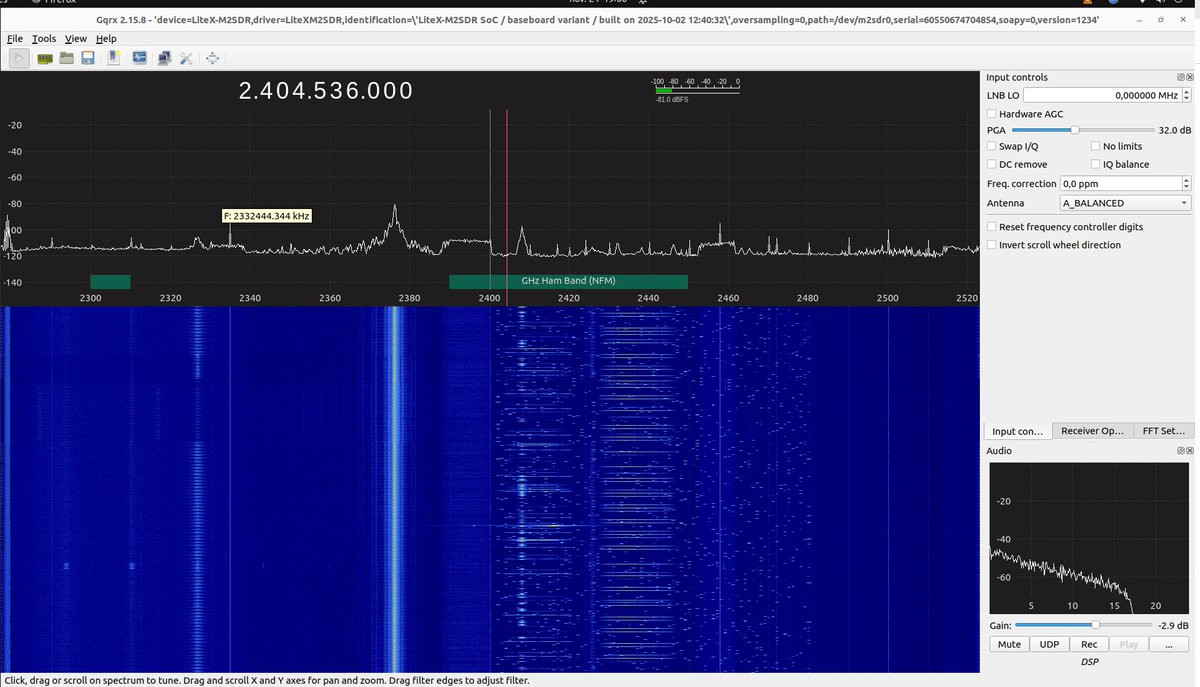Click the UDP streaming button
Viewport: 1200px width, 687px height.
click(x=1049, y=644)
